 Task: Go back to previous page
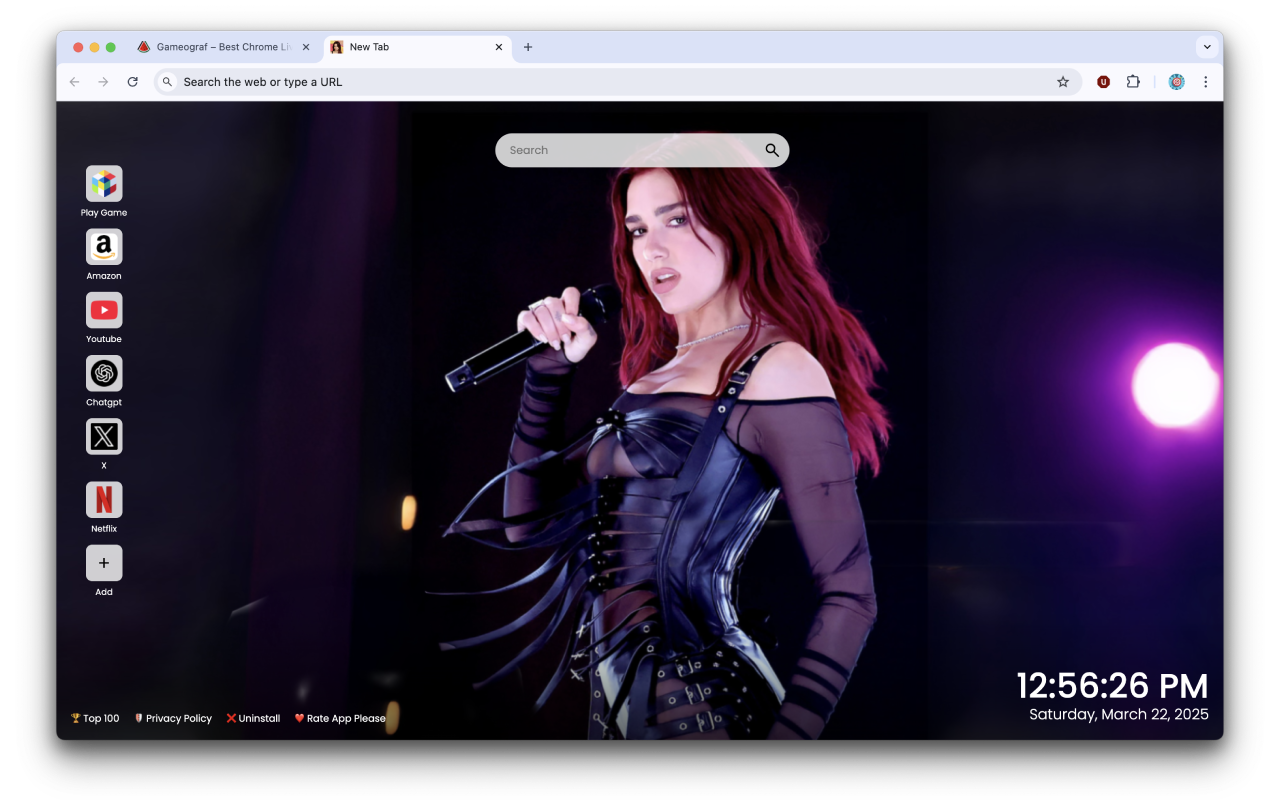point(74,82)
